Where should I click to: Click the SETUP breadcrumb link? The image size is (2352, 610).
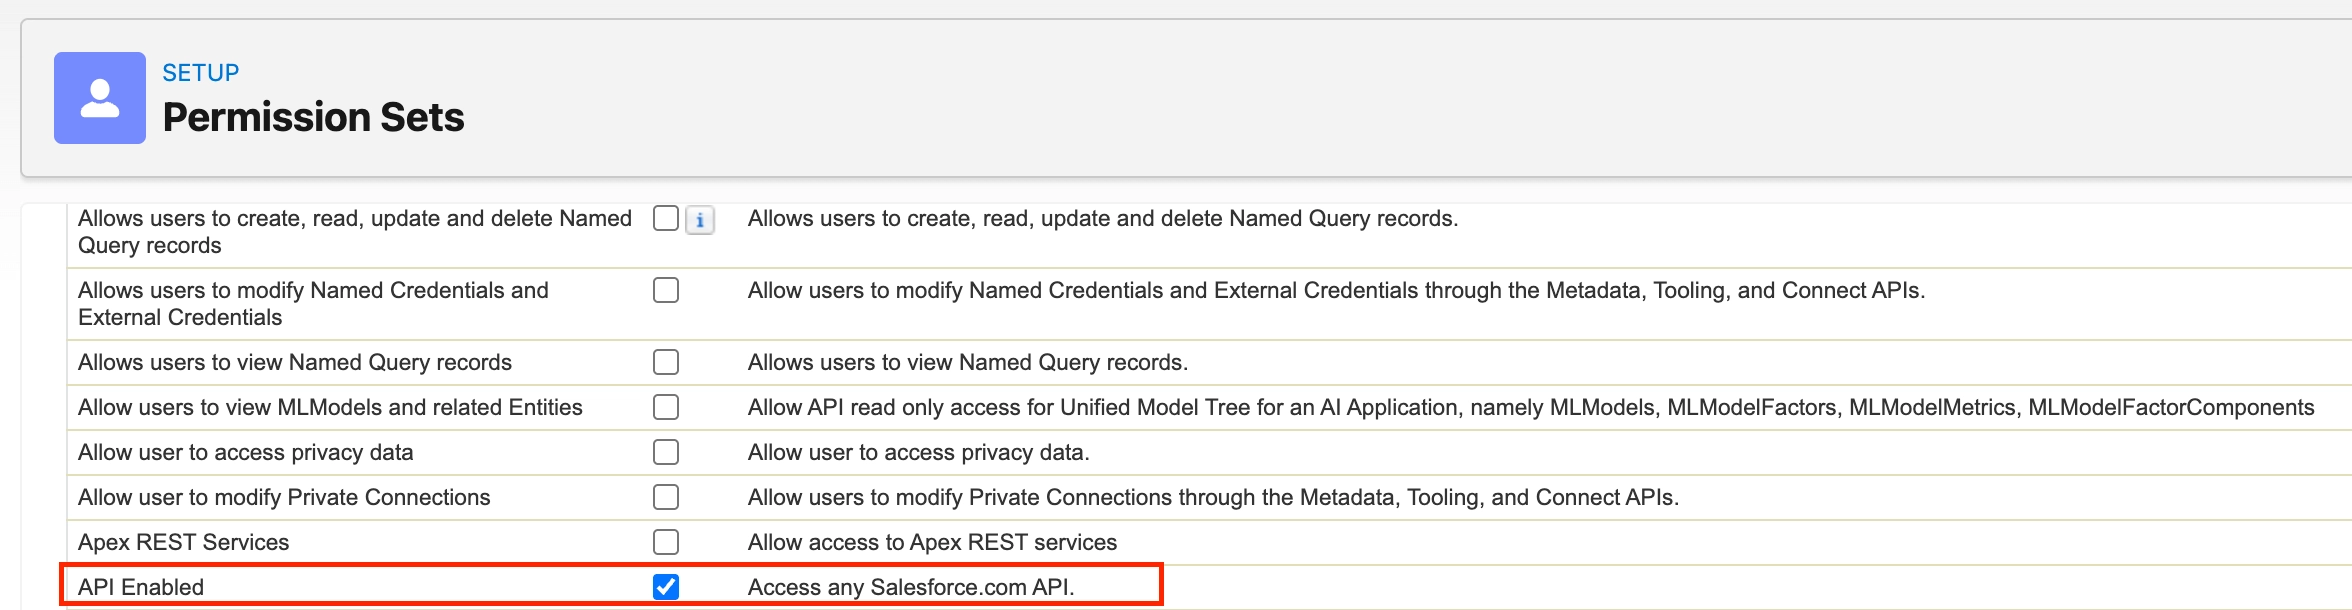(x=201, y=73)
